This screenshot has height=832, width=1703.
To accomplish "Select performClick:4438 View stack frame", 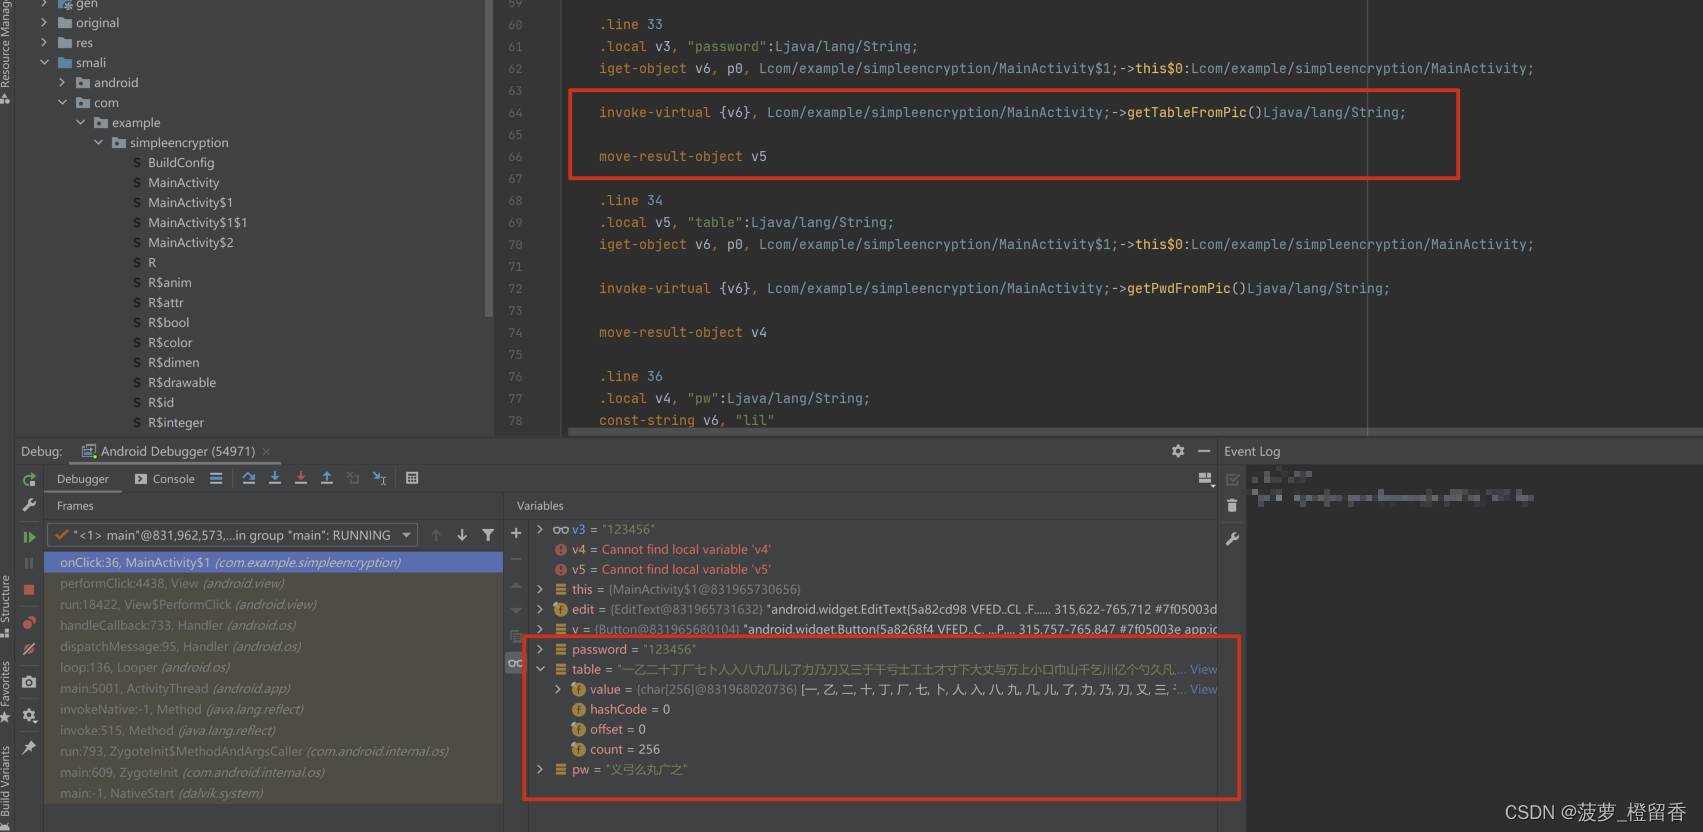I will point(274,583).
